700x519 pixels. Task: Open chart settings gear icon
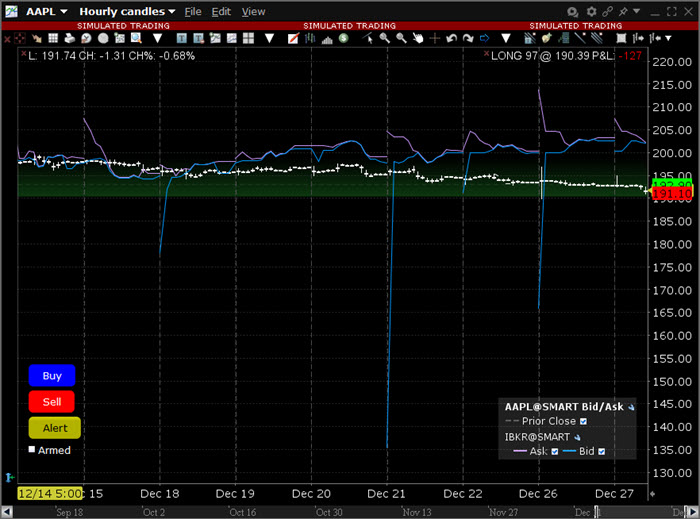[x=591, y=12]
